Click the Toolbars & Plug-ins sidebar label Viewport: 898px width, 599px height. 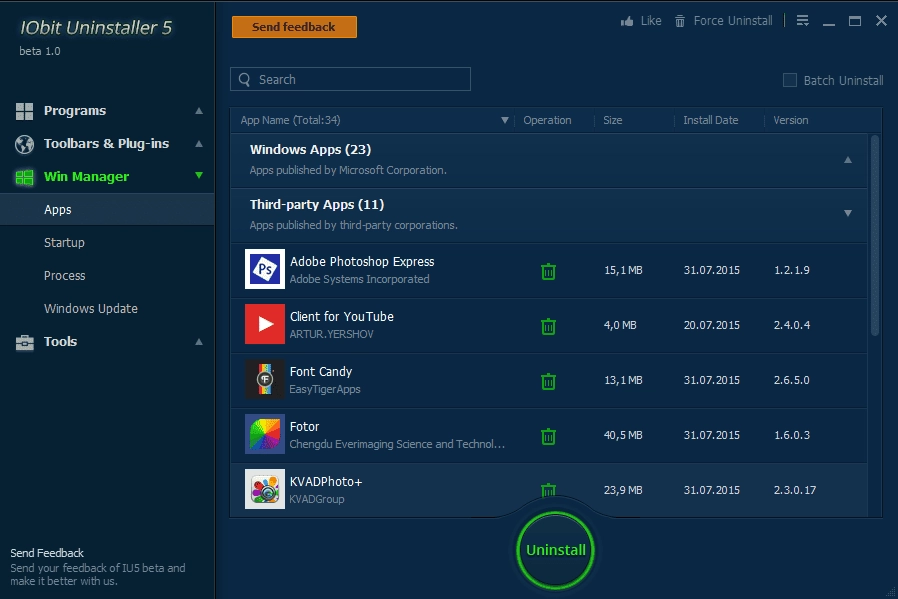pos(107,144)
